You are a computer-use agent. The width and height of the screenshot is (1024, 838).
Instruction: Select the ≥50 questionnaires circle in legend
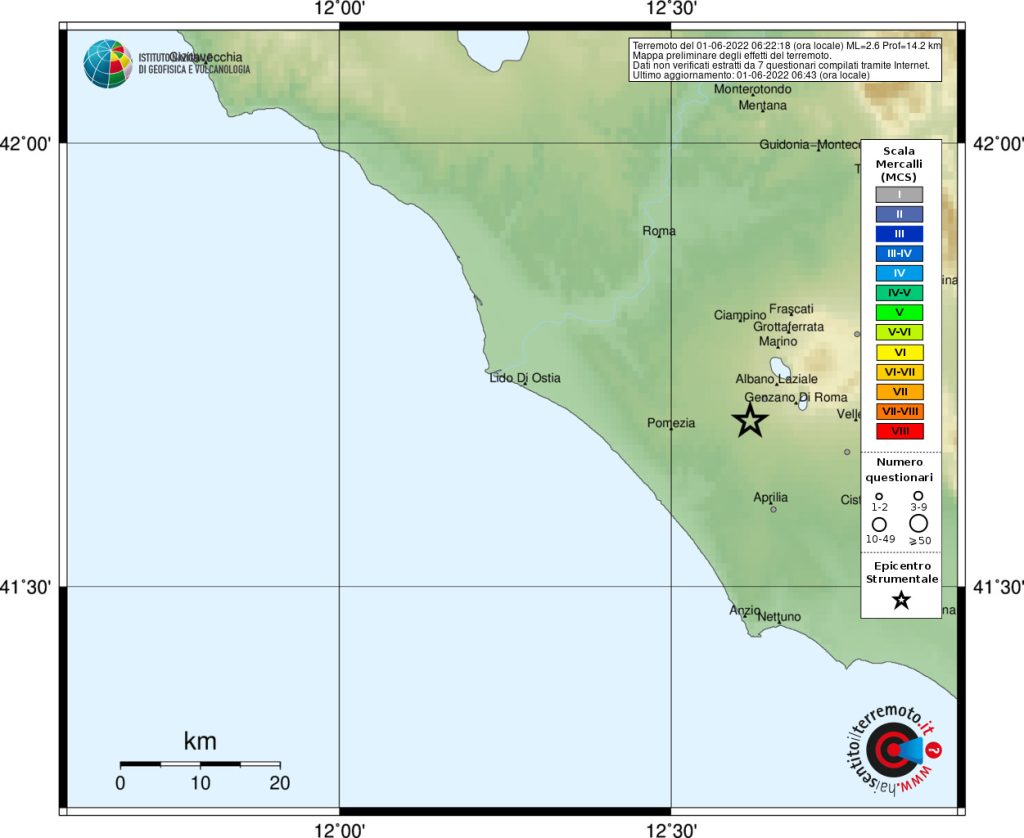(x=918, y=523)
